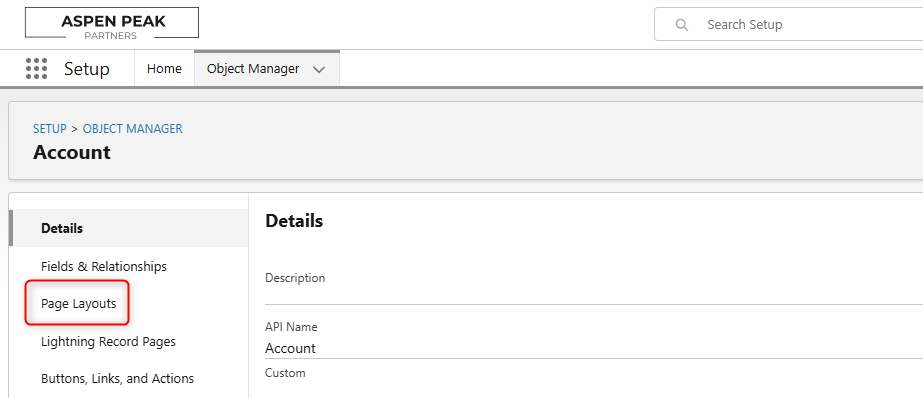
Task: Switch to the Home tab
Action: coord(164,69)
